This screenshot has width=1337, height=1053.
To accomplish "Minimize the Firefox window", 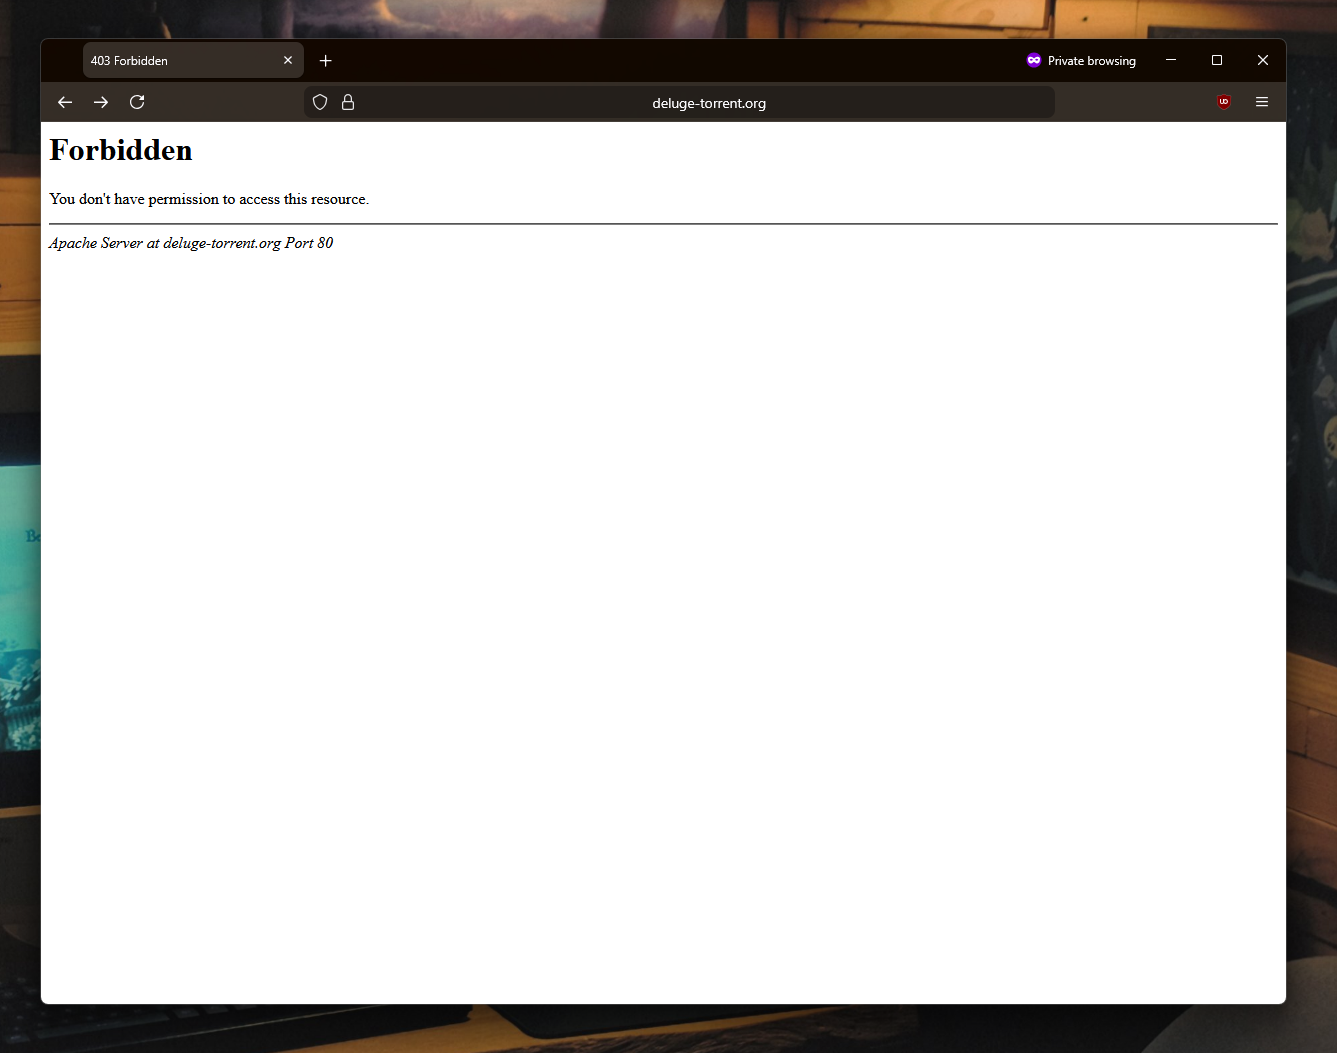I will click(1171, 60).
